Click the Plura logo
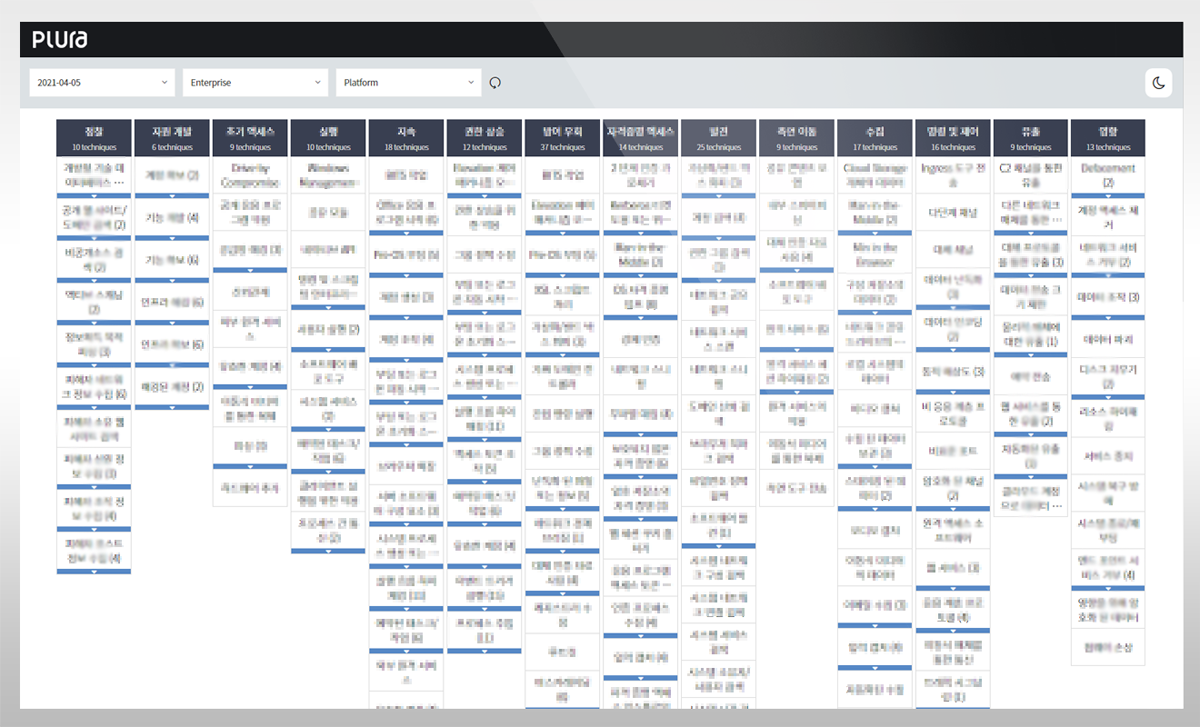The image size is (1200, 727). [59, 40]
